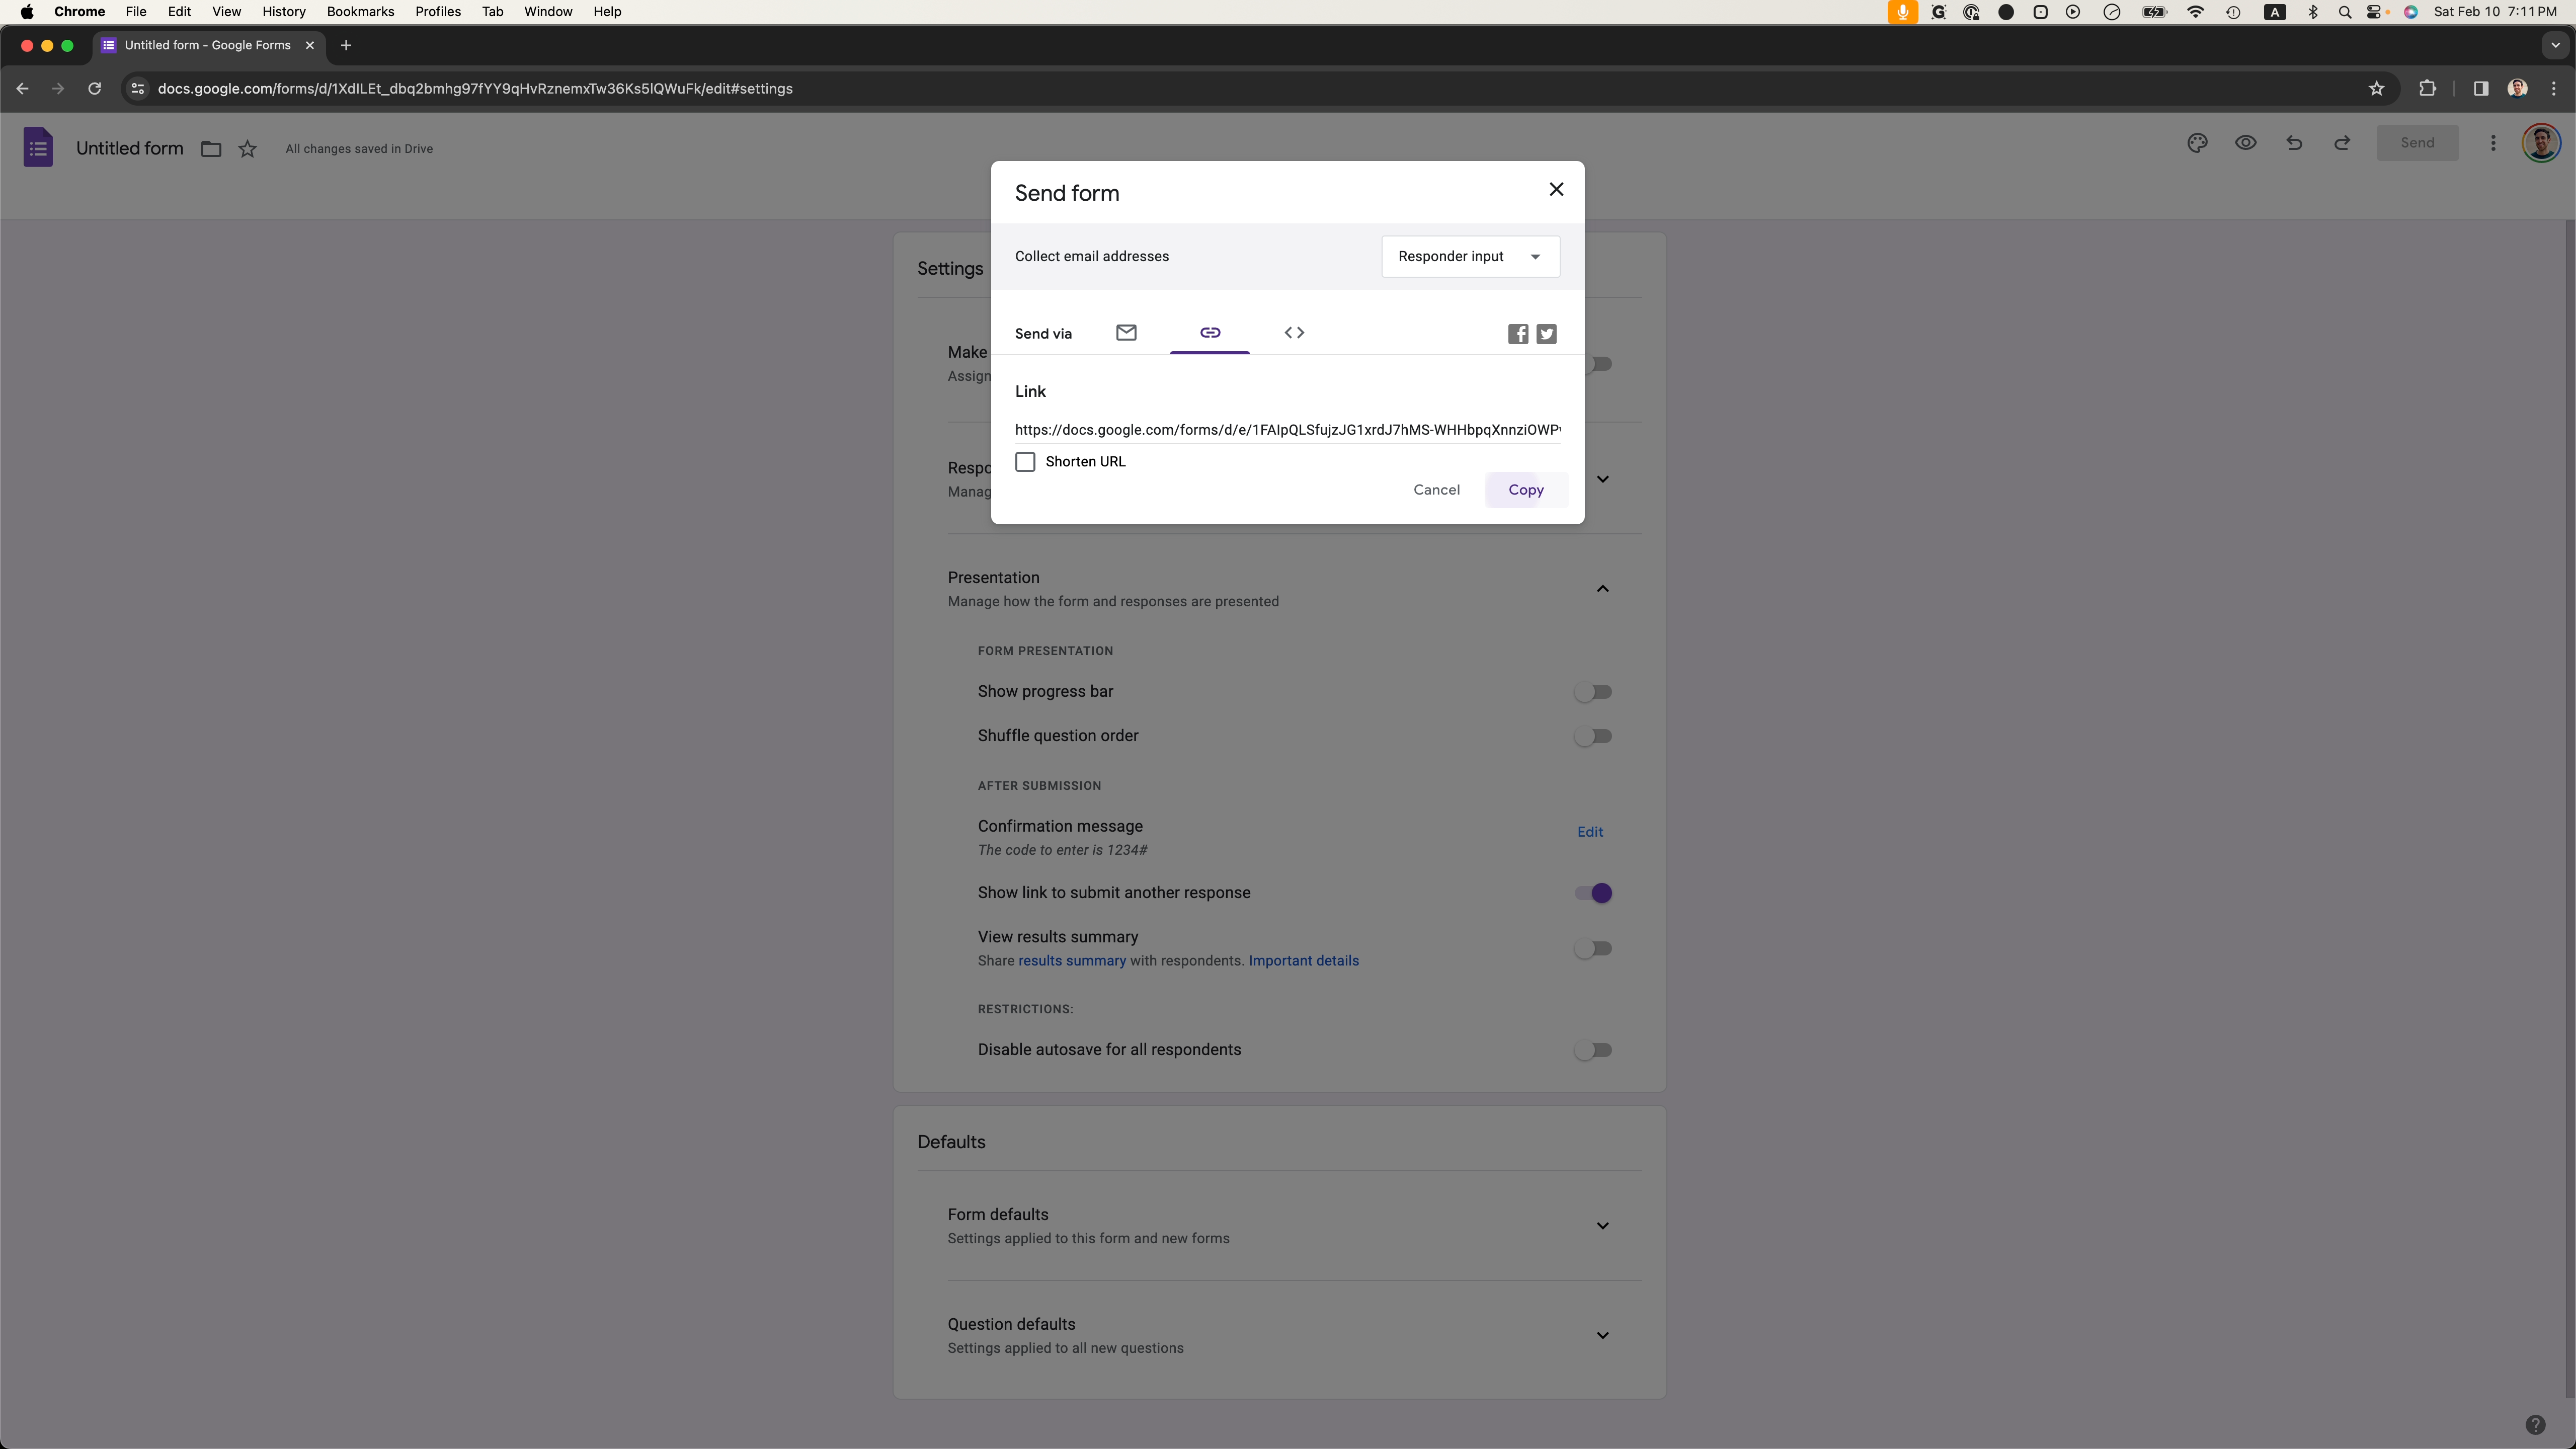
Task: Close the Send form dialog
Action: pos(1556,189)
